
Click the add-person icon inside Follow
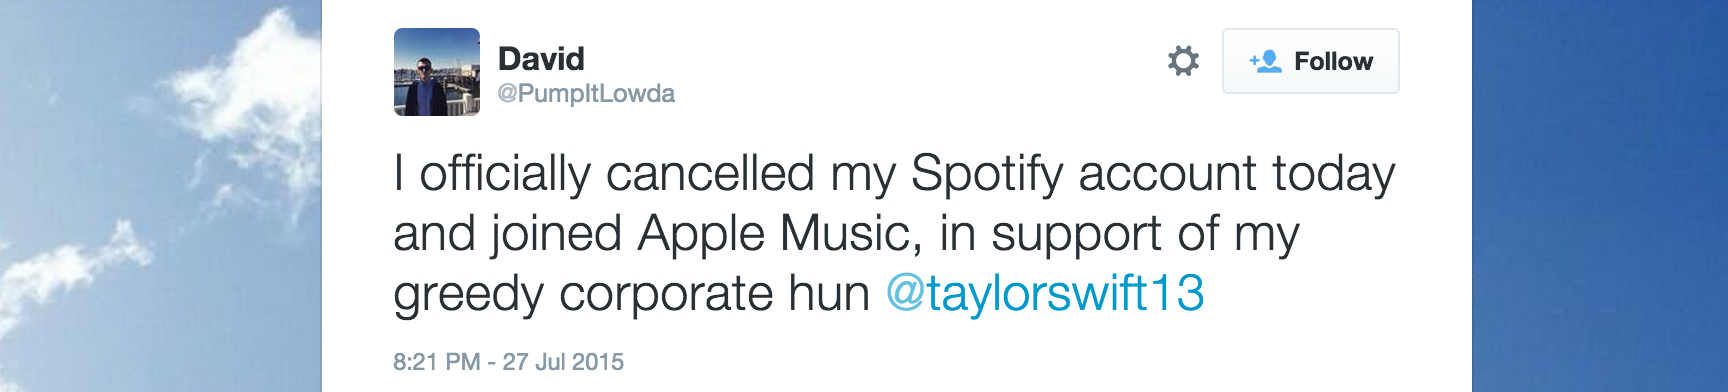pyautogui.click(x=1265, y=61)
